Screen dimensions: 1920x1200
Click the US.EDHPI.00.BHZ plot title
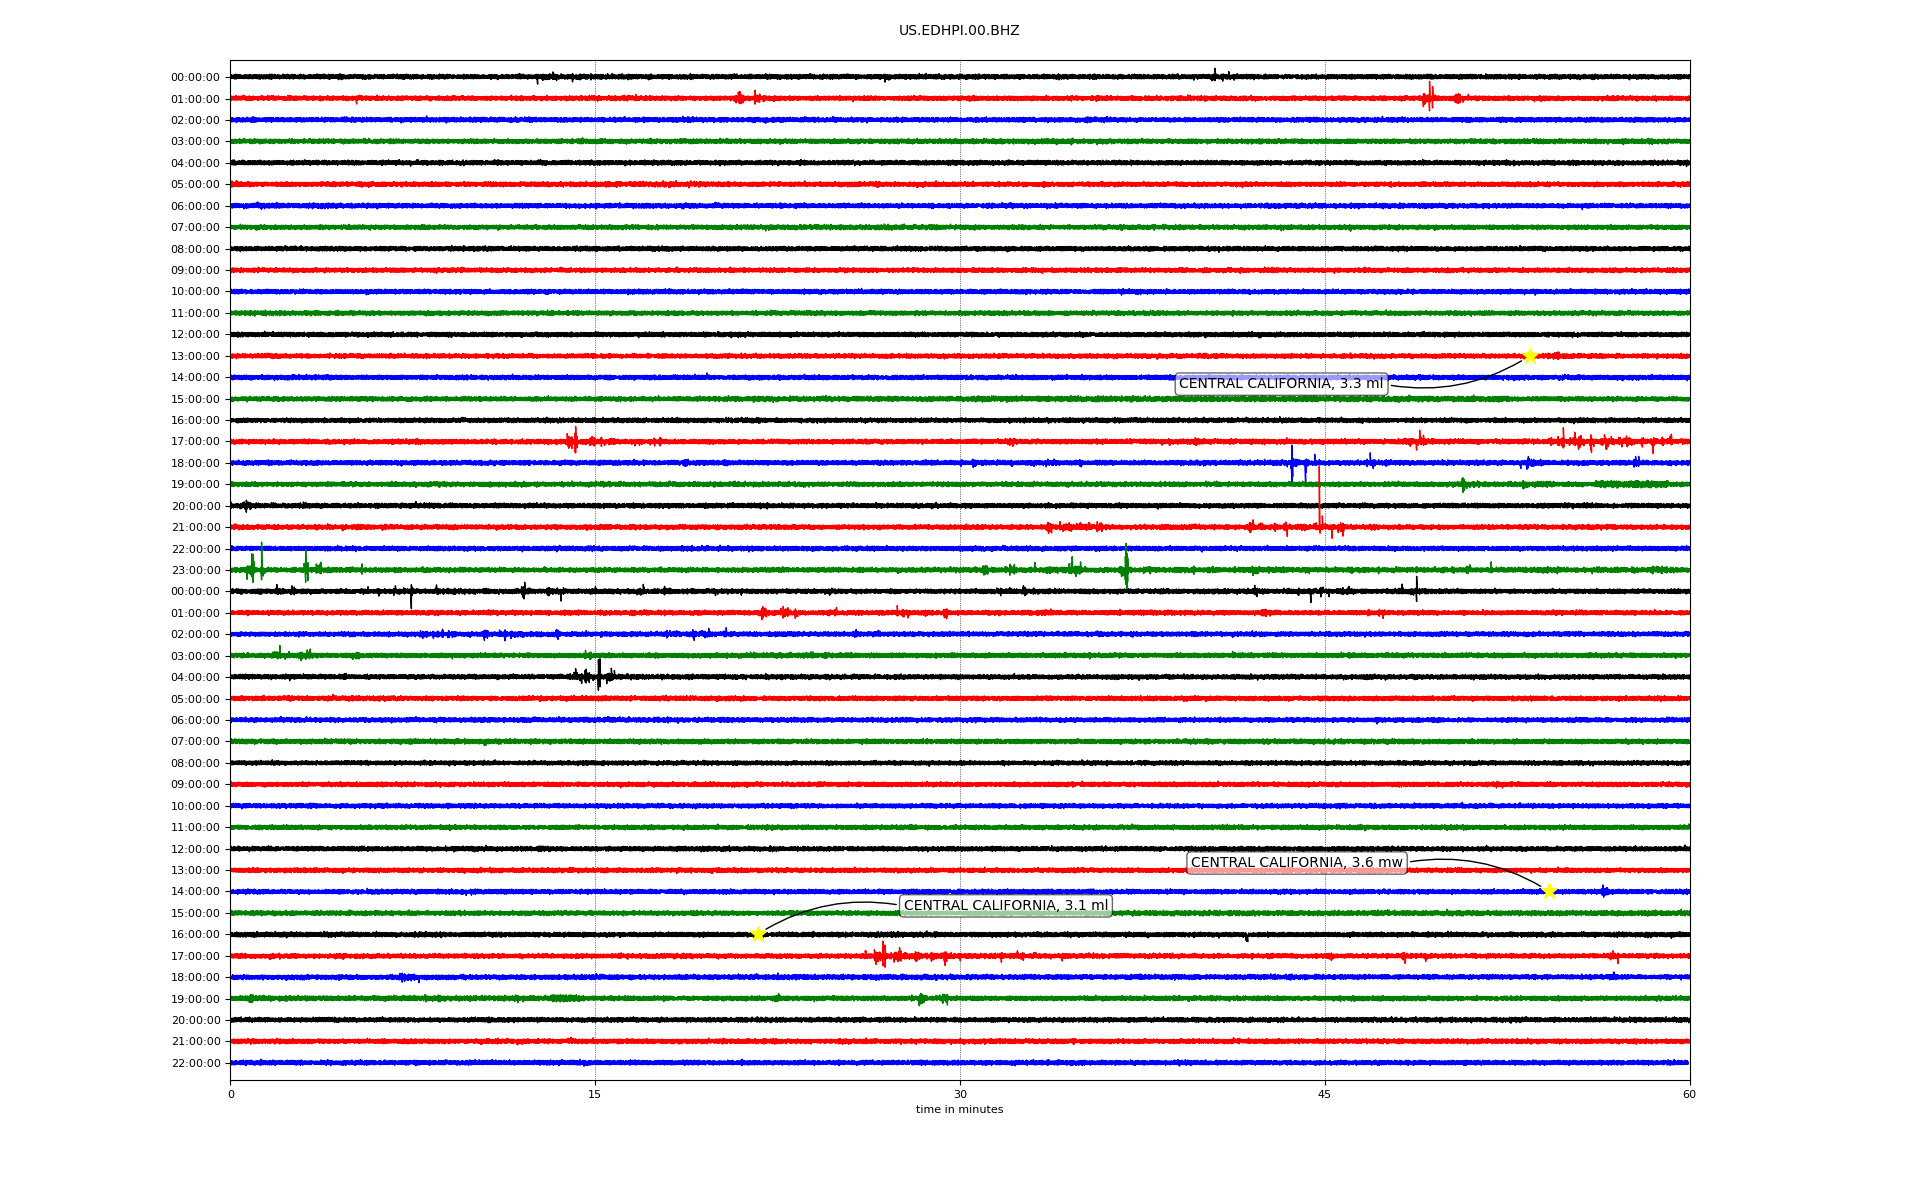959,31
